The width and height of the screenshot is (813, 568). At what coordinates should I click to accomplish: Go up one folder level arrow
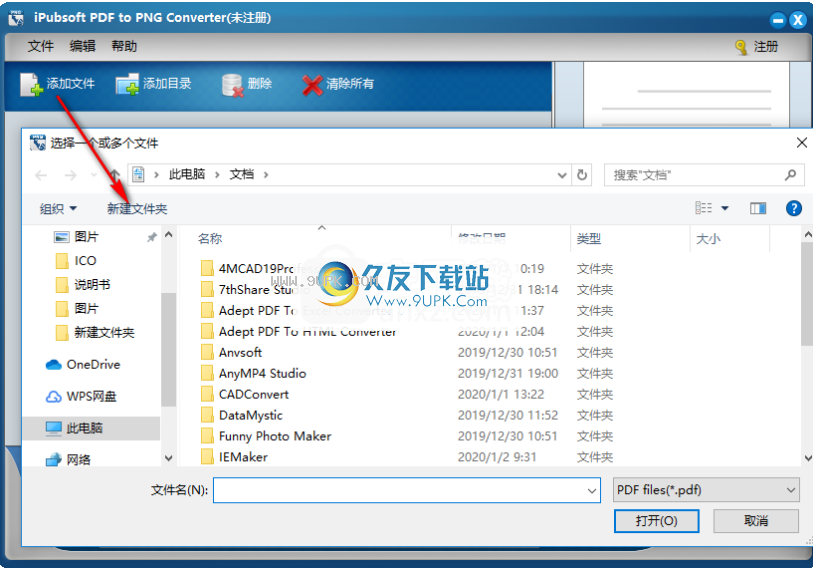[x=115, y=175]
